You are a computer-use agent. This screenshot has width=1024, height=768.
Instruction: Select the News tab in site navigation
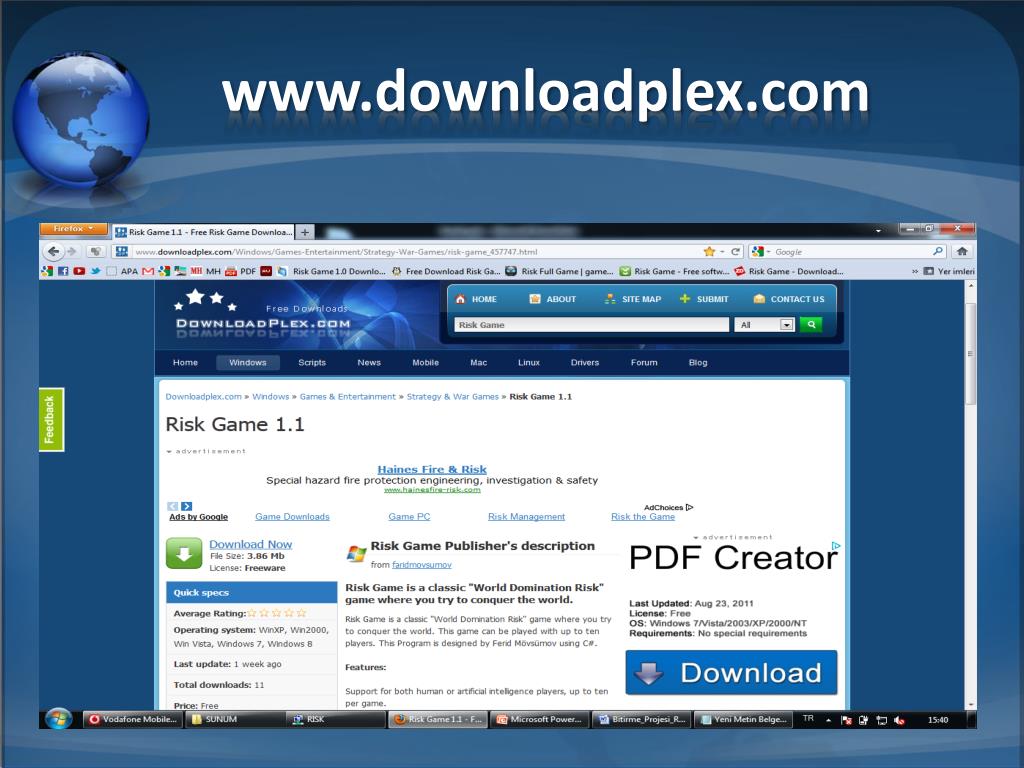pyautogui.click(x=368, y=362)
